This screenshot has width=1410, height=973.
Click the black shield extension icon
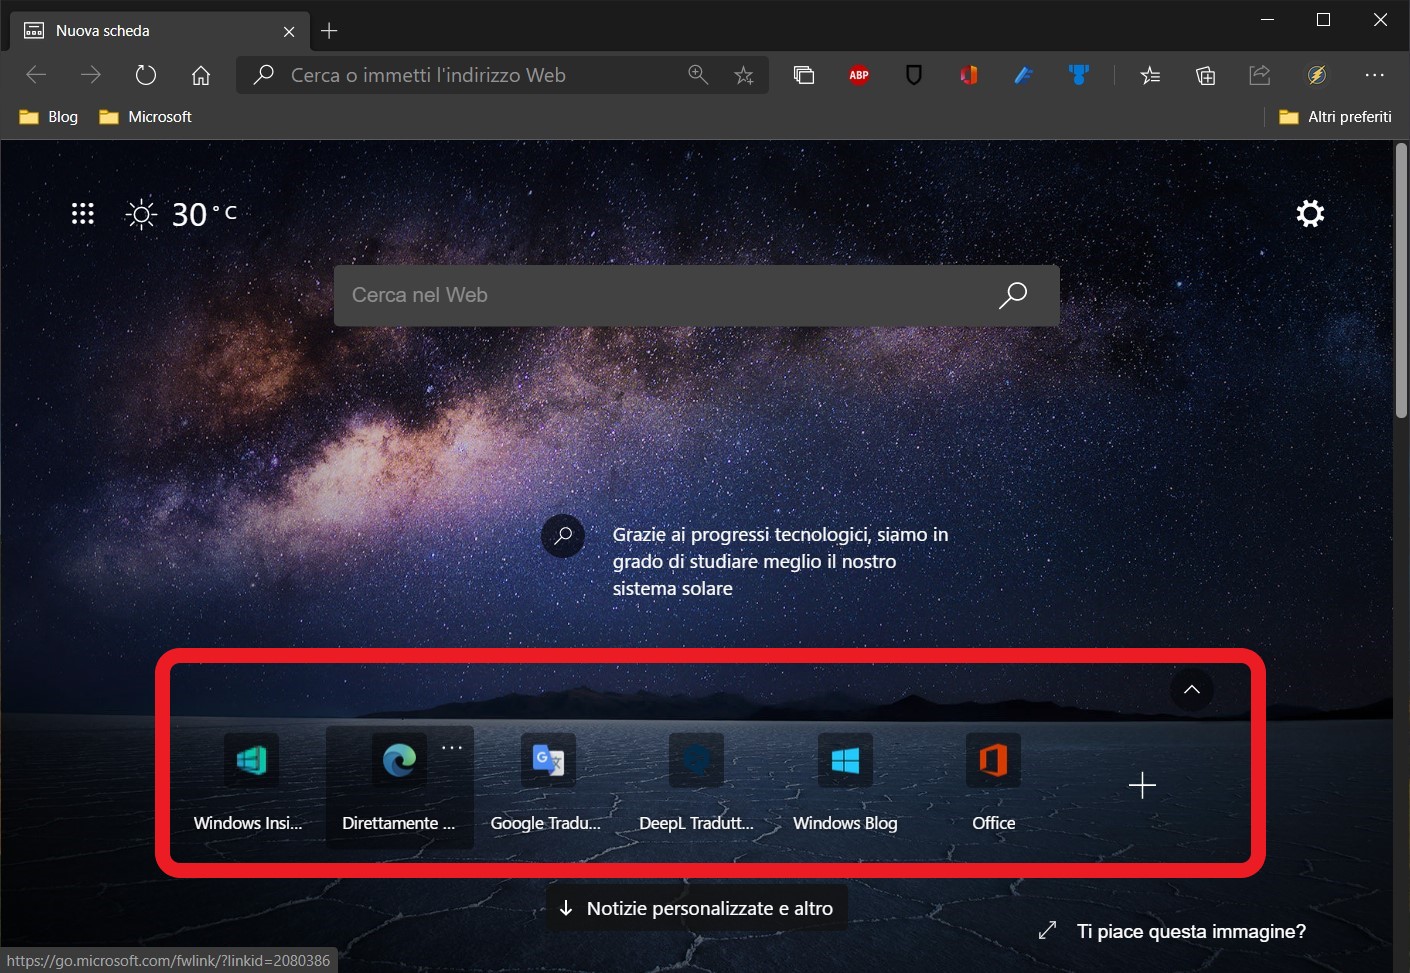pyautogui.click(x=914, y=75)
